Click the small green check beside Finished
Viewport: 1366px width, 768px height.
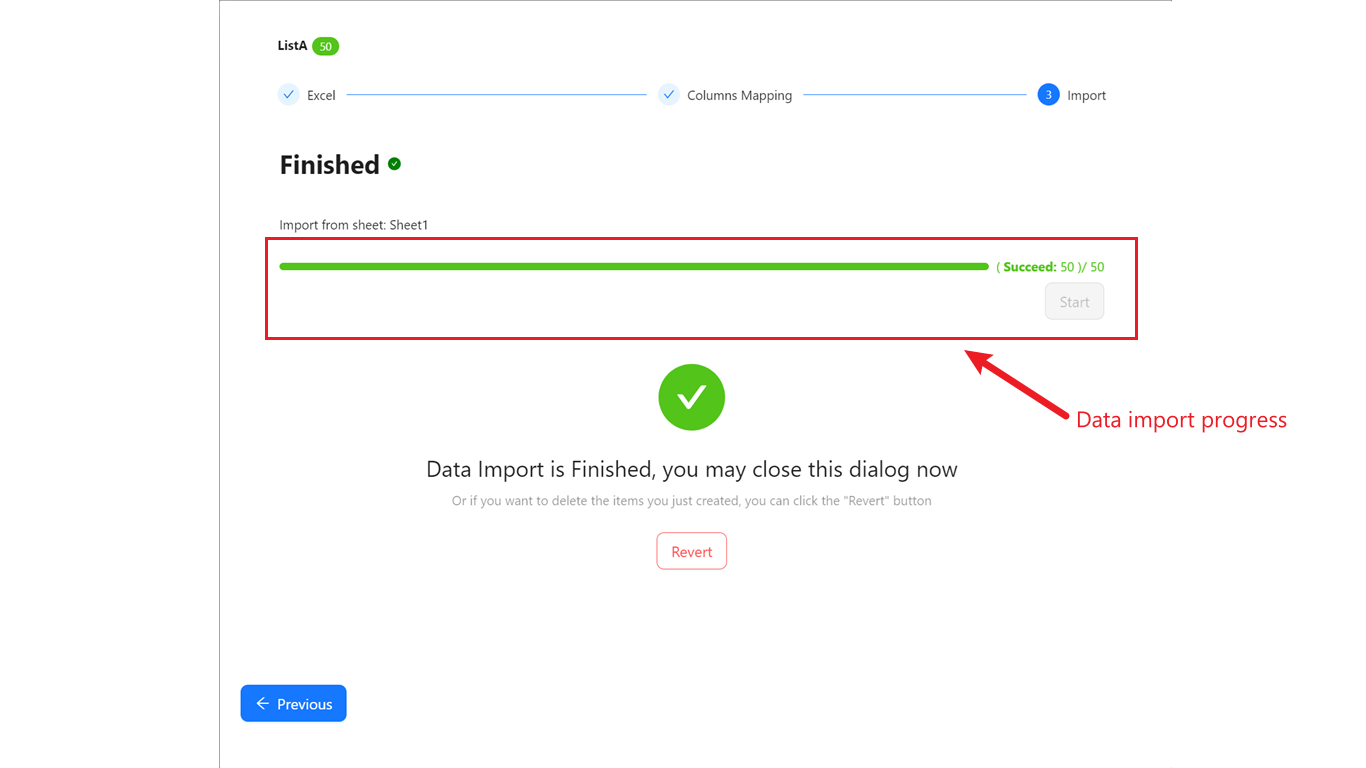click(x=394, y=164)
